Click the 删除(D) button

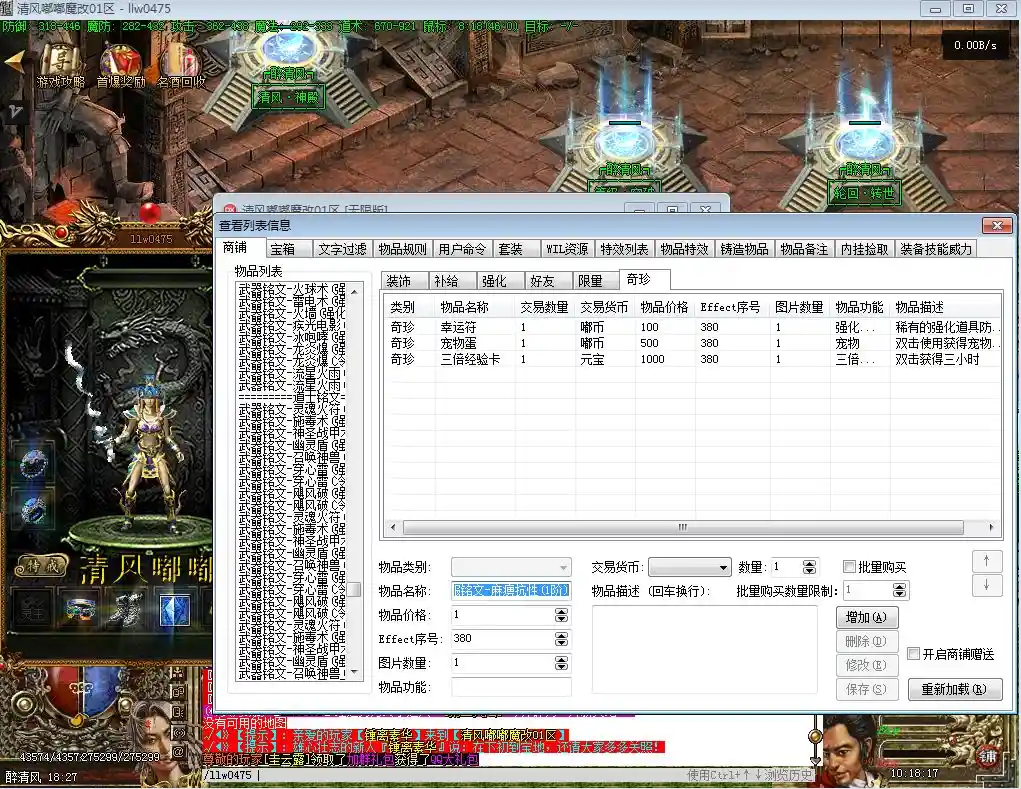tap(867, 641)
